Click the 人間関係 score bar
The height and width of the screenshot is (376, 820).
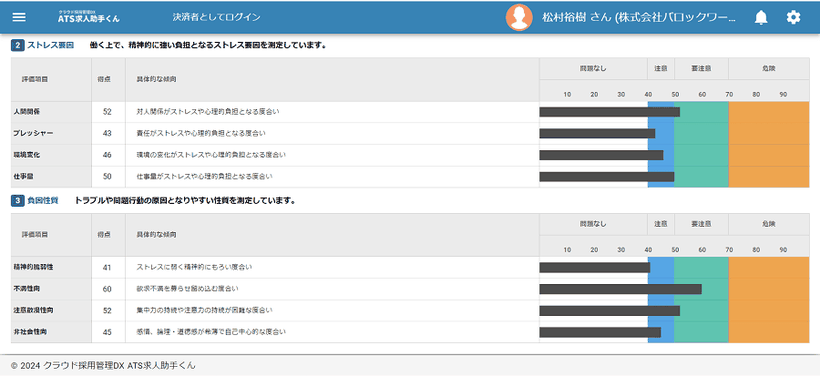(609, 112)
